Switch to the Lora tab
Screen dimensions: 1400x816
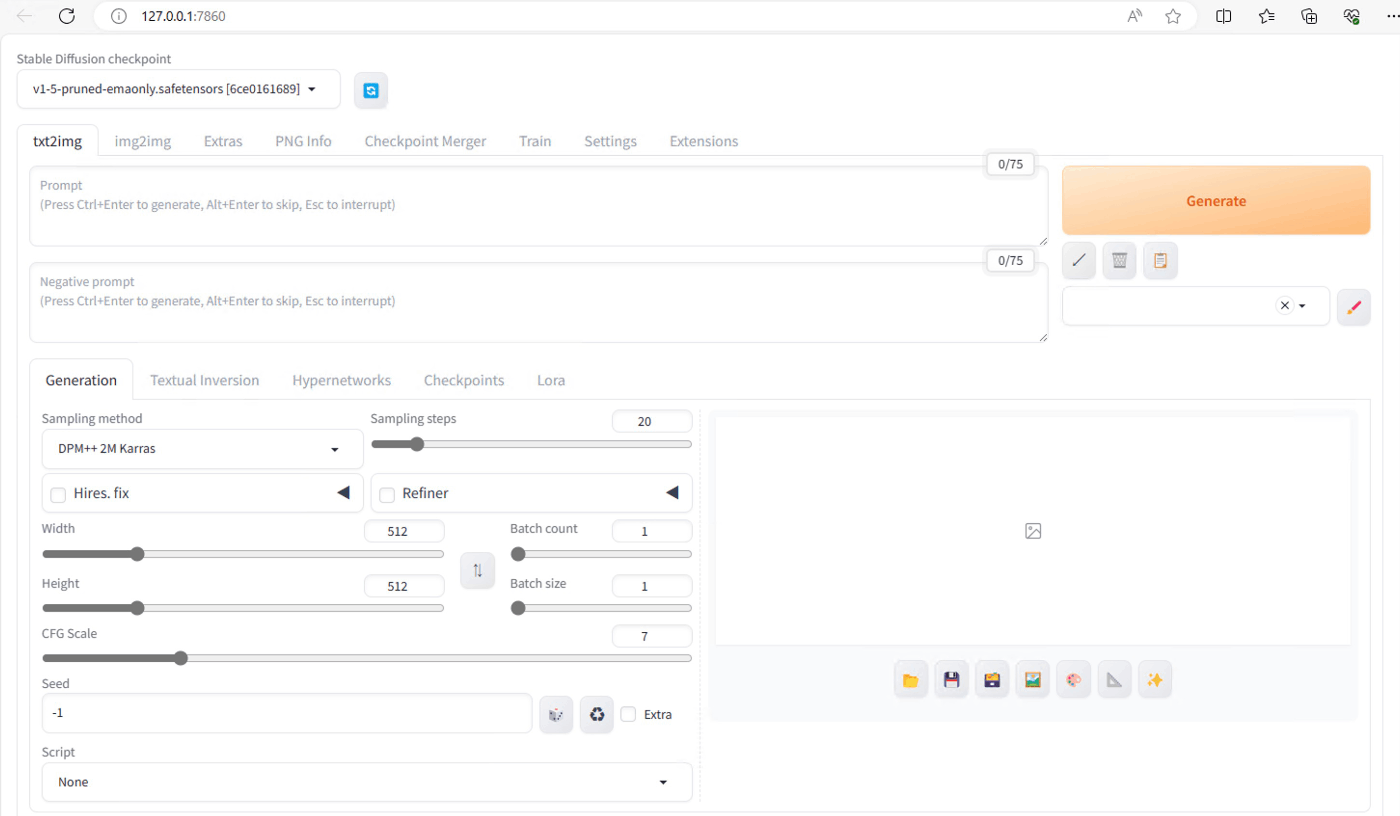click(551, 380)
